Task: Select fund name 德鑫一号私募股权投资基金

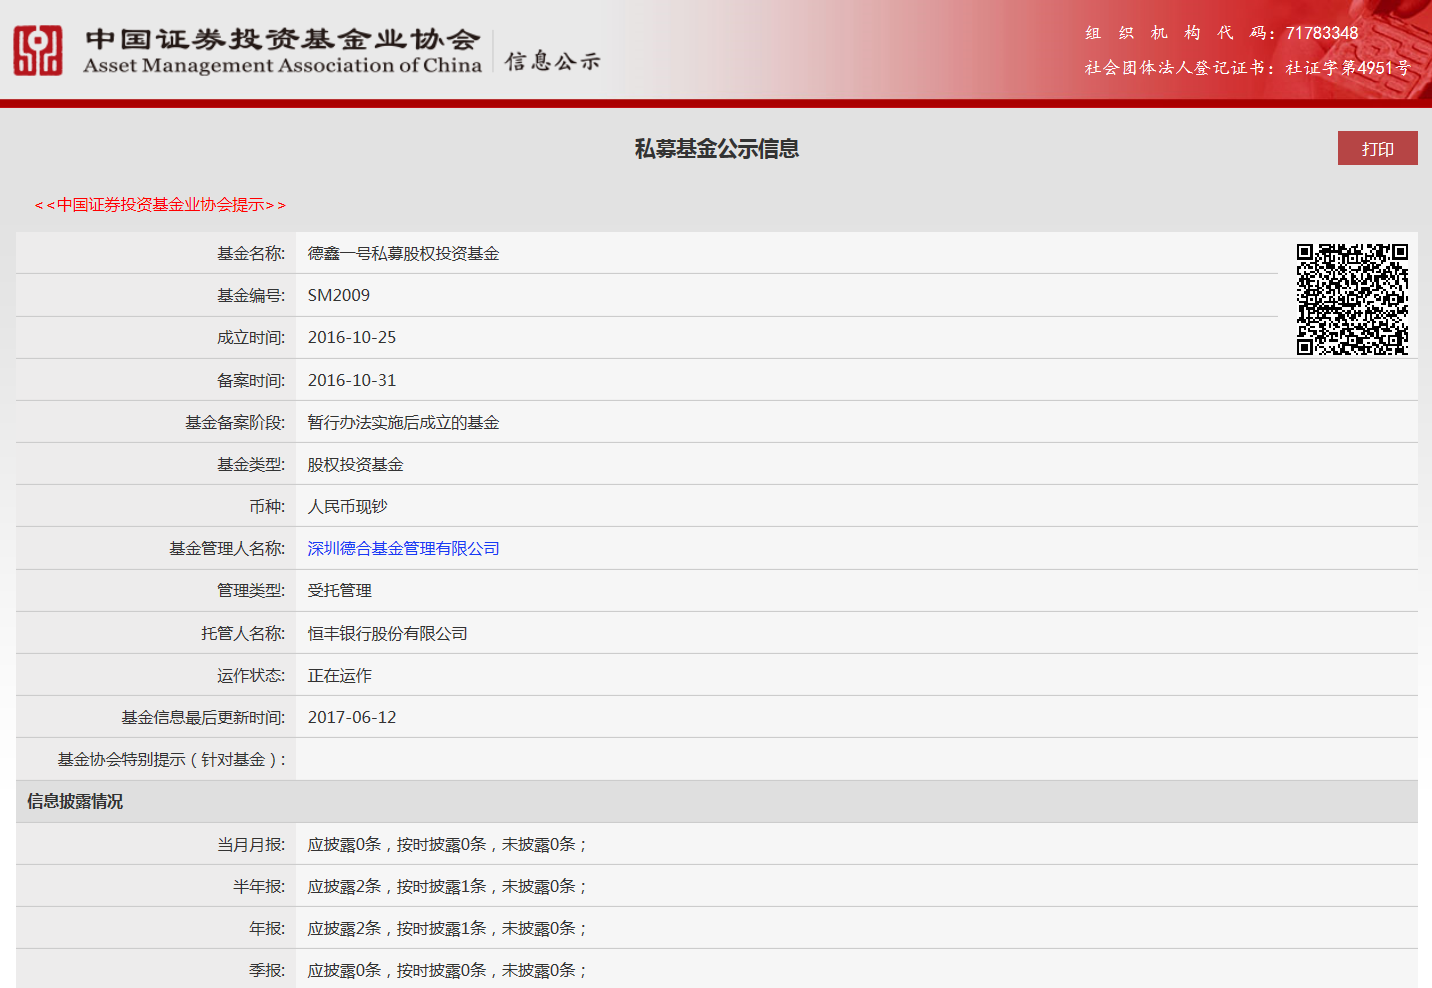Action: pos(403,254)
